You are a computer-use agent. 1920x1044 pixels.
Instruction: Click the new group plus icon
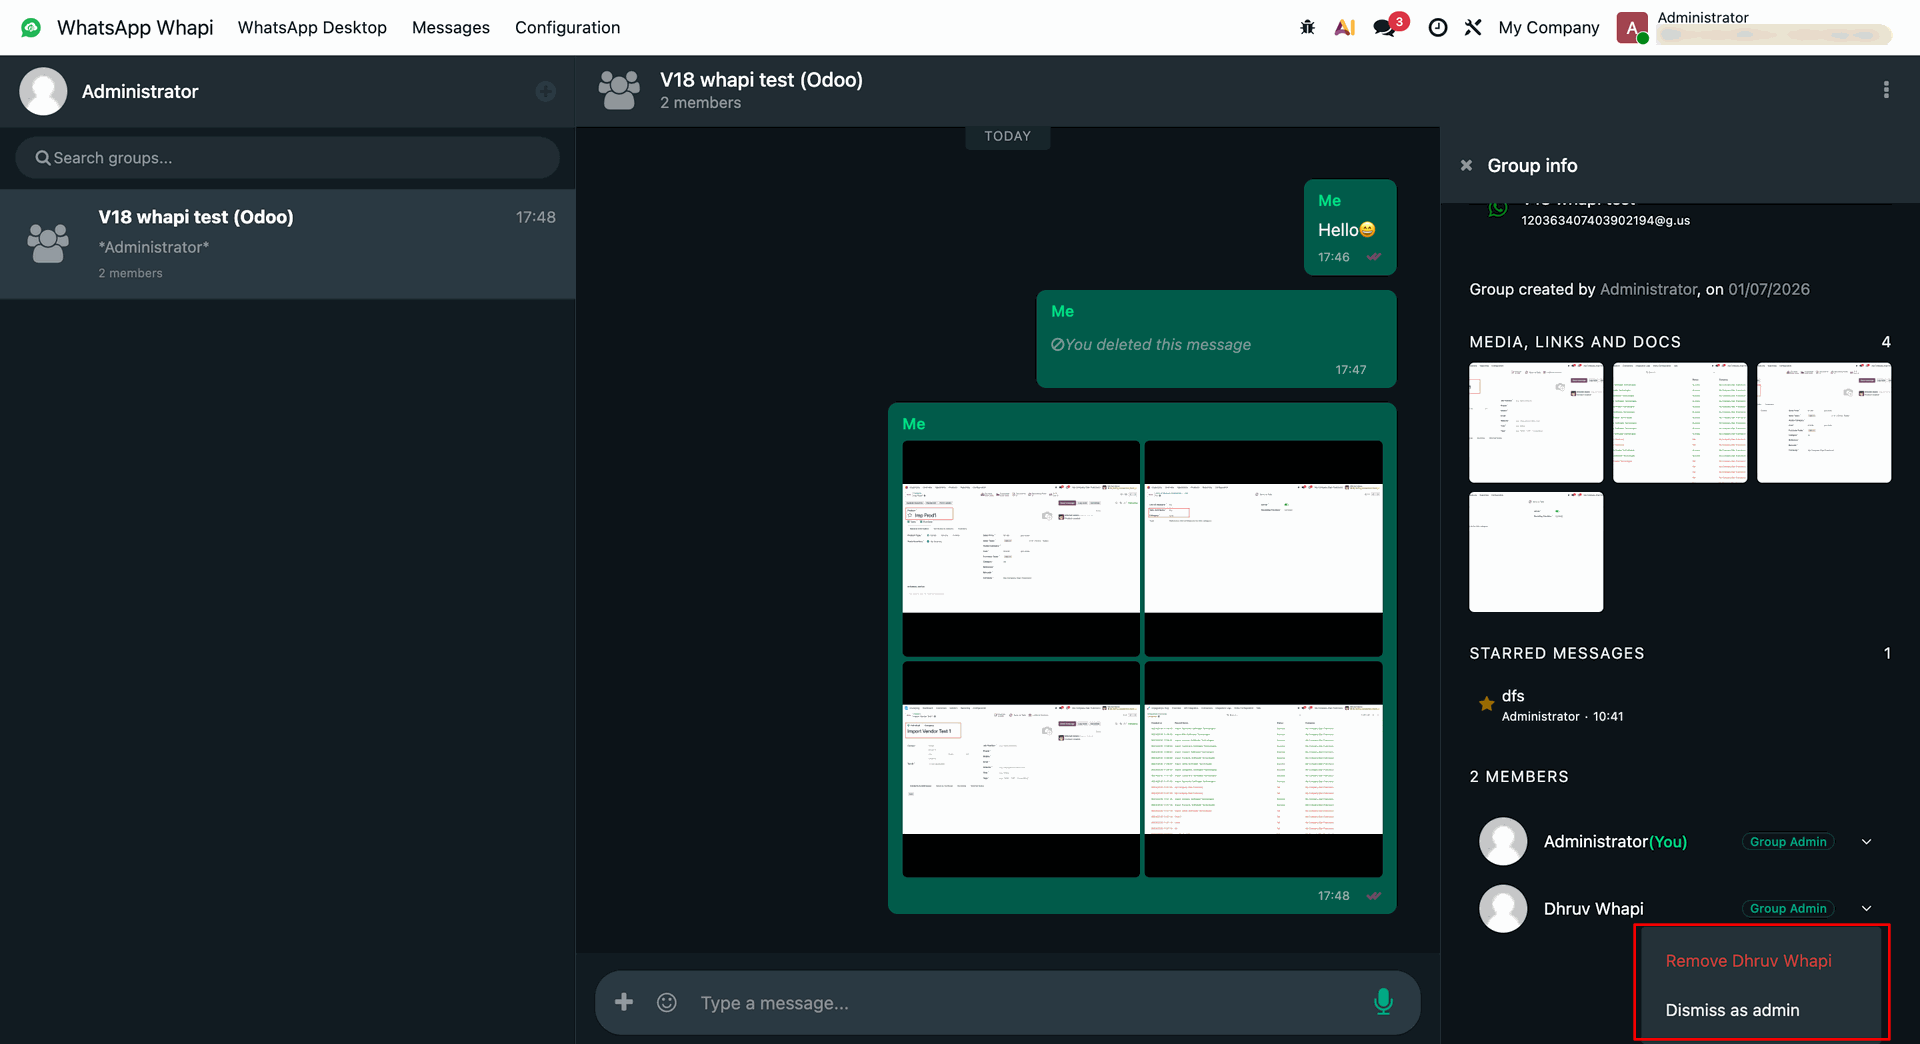(x=545, y=92)
